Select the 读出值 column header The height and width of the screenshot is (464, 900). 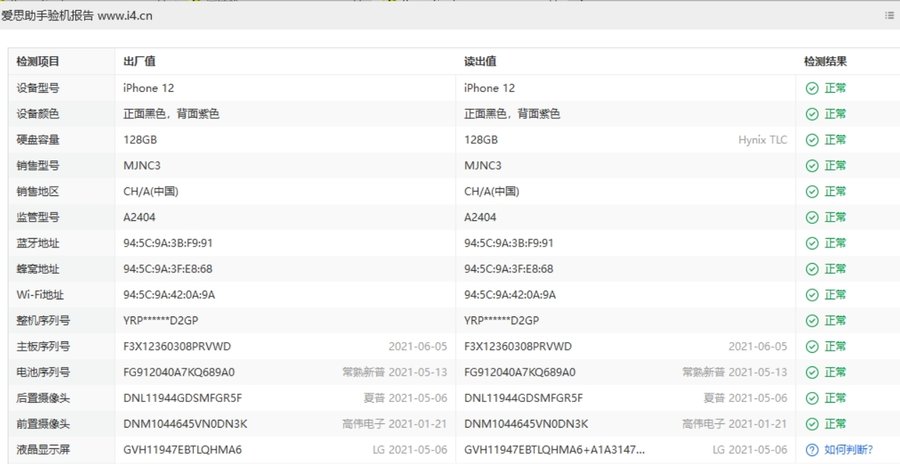tap(480, 61)
